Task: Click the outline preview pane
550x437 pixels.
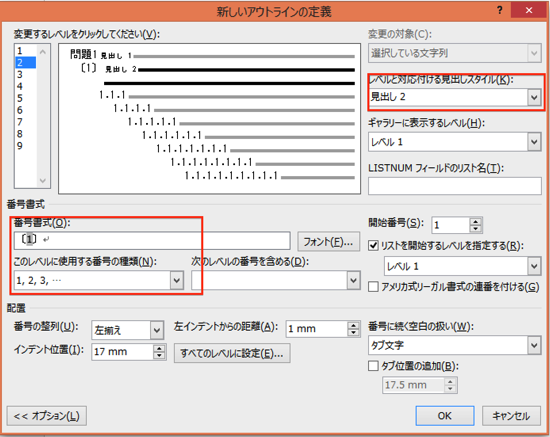Action: click(x=209, y=119)
